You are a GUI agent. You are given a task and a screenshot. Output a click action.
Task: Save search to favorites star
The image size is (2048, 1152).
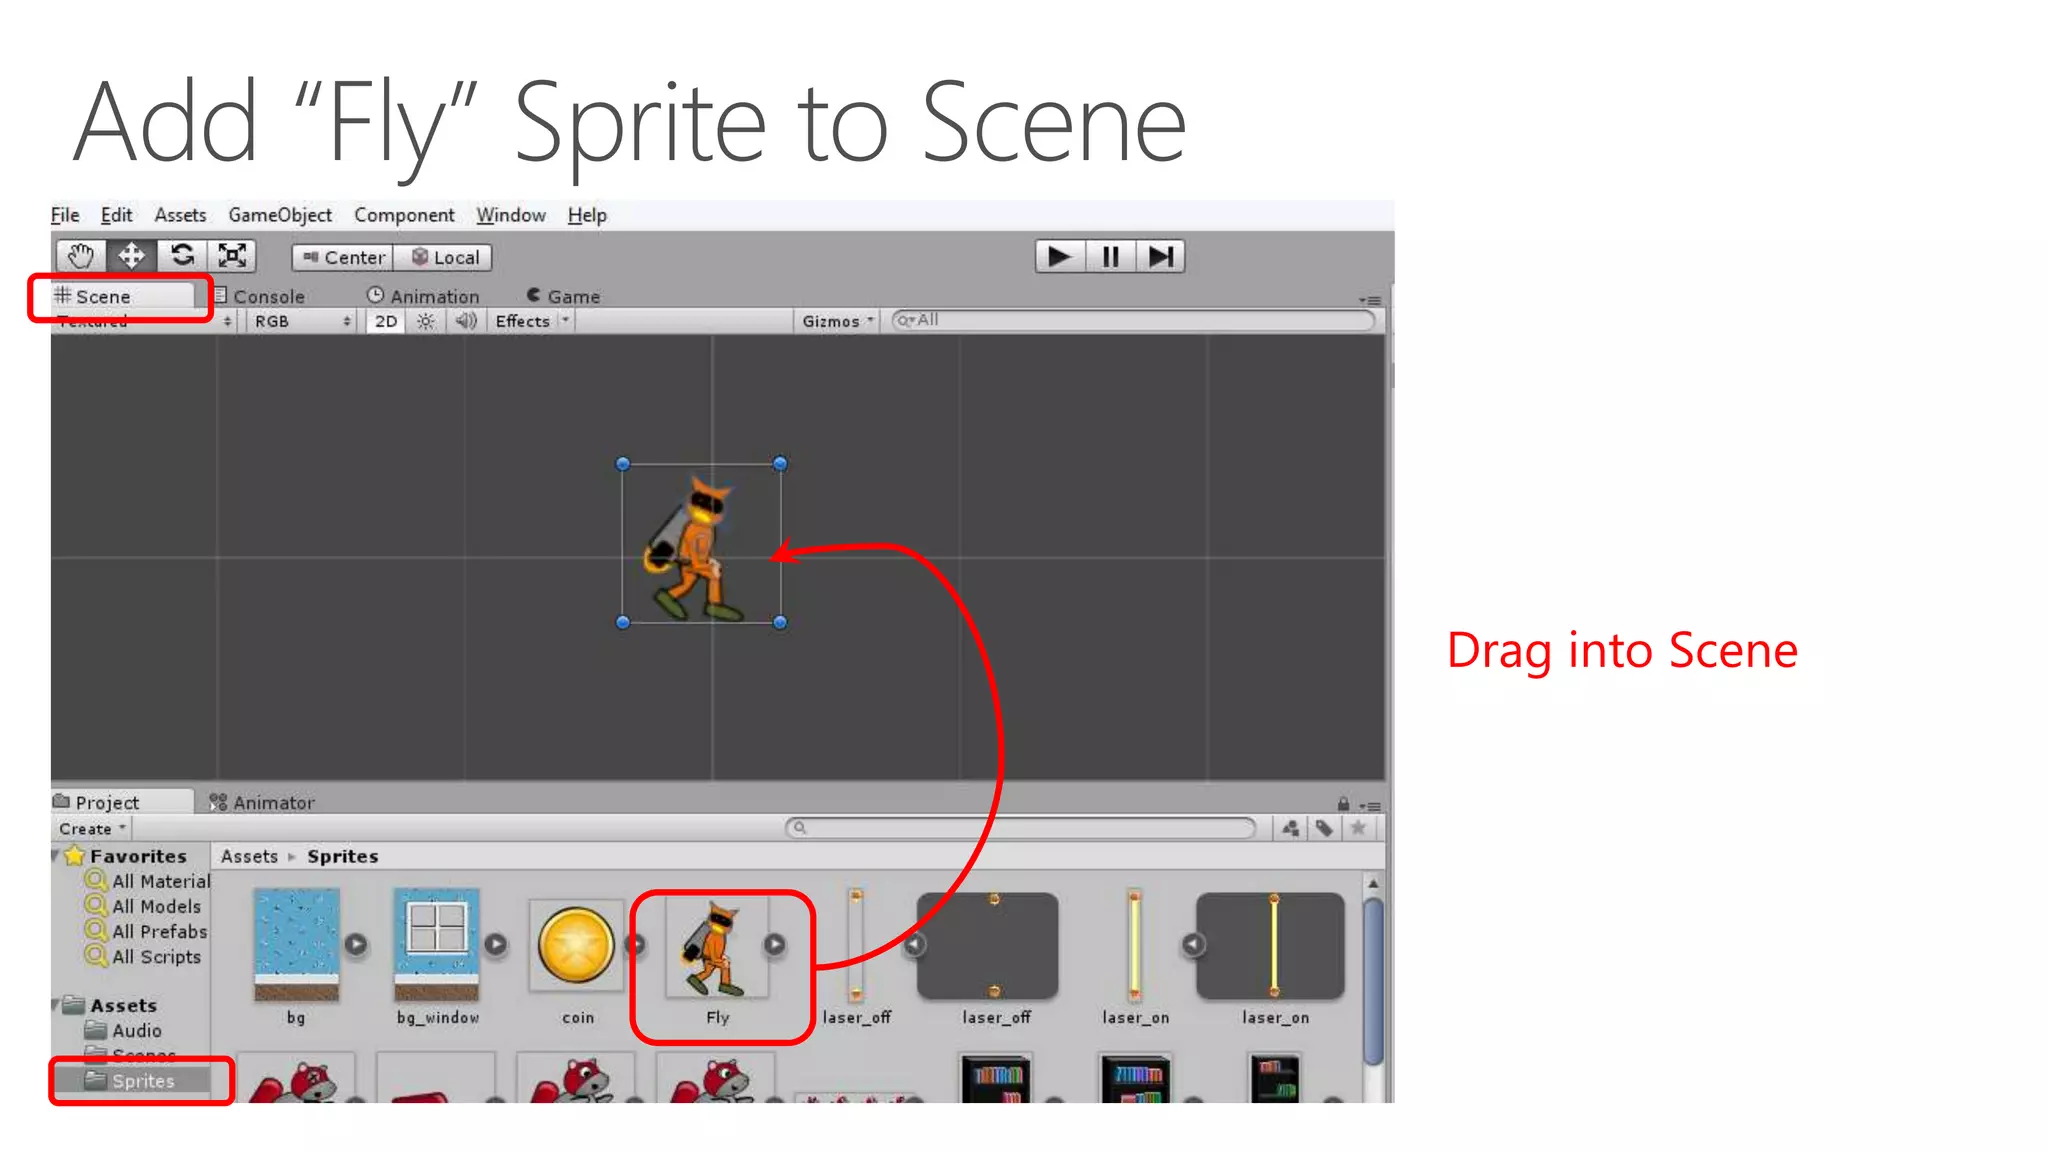point(1358,828)
